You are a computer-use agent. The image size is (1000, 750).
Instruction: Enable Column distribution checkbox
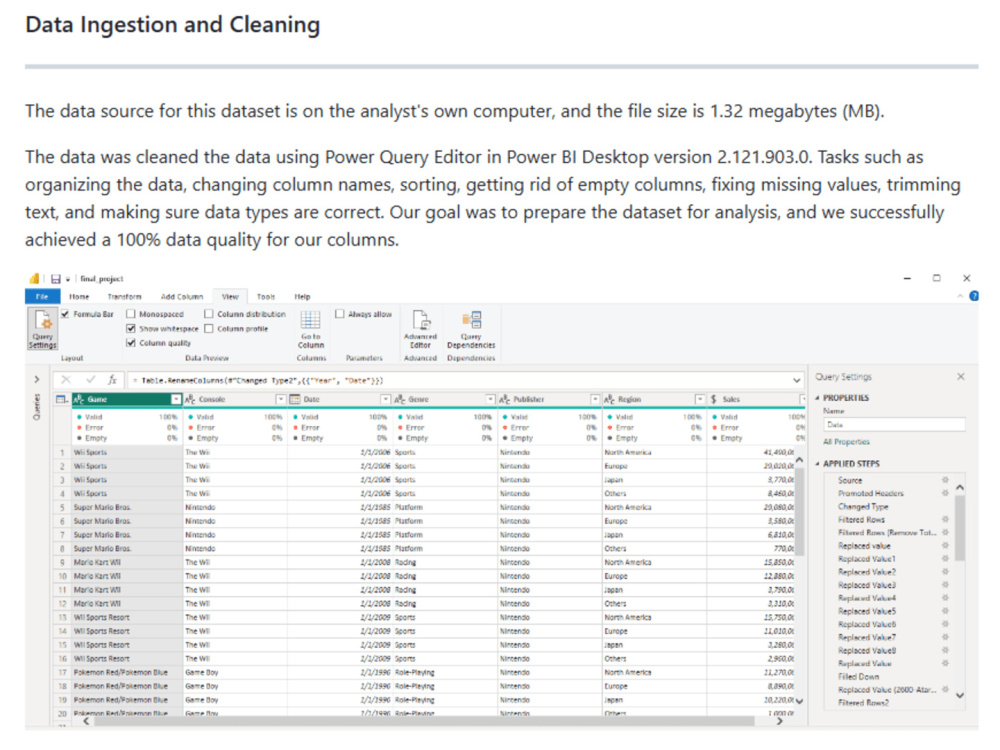point(209,314)
